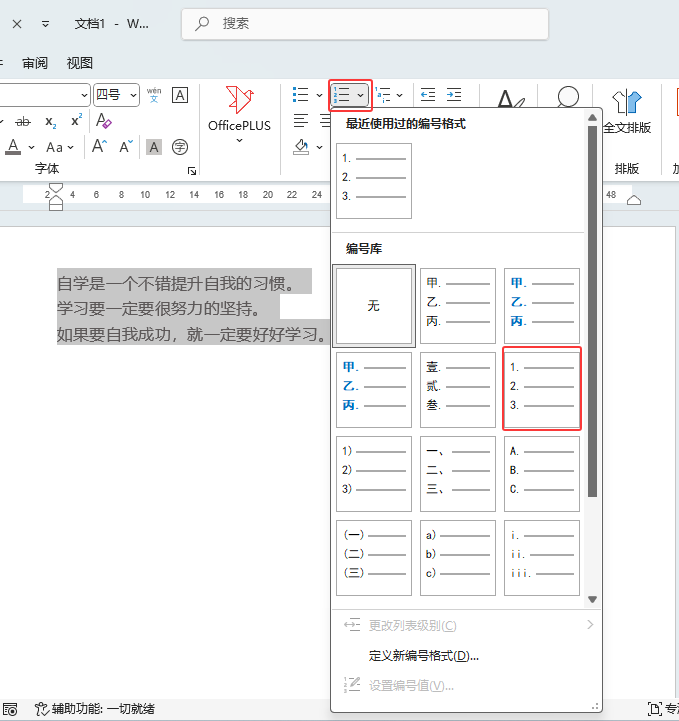The image size is (679, 721).
Task: Select the 无 numbering option
Action: [x=374, y=306]
